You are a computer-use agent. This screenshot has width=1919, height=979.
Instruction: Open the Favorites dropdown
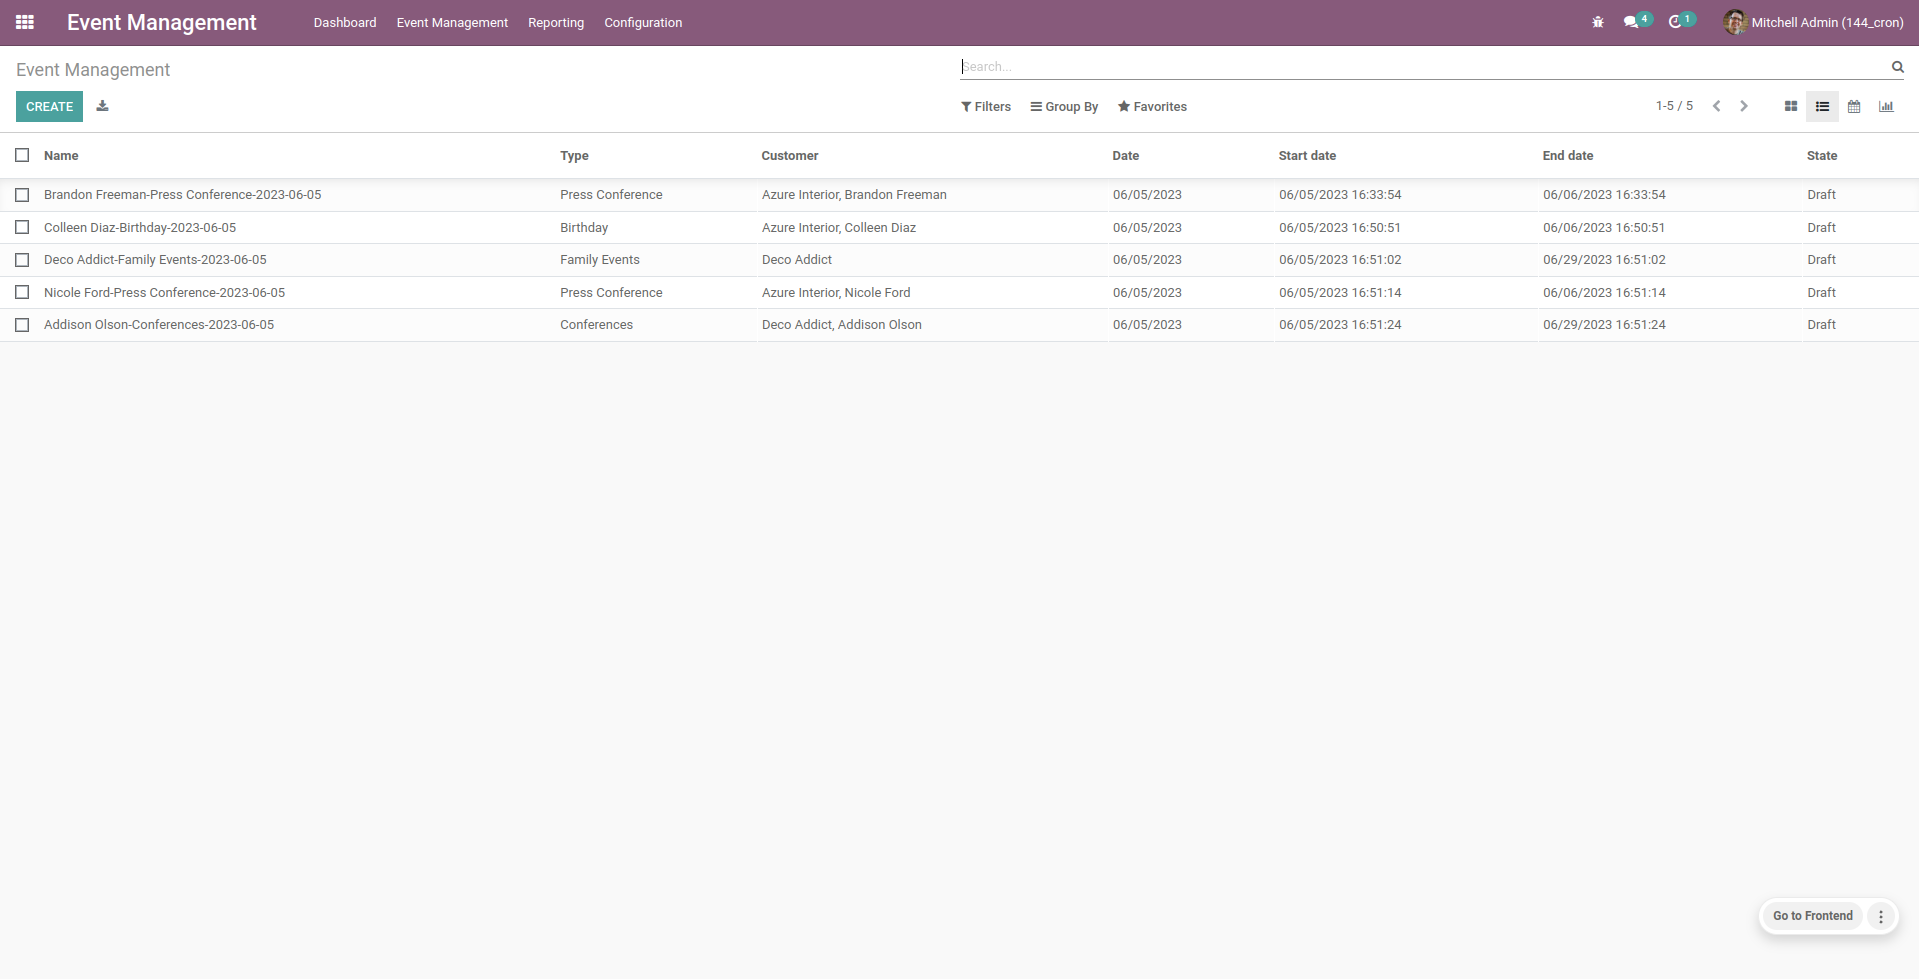coord(1152,107)
